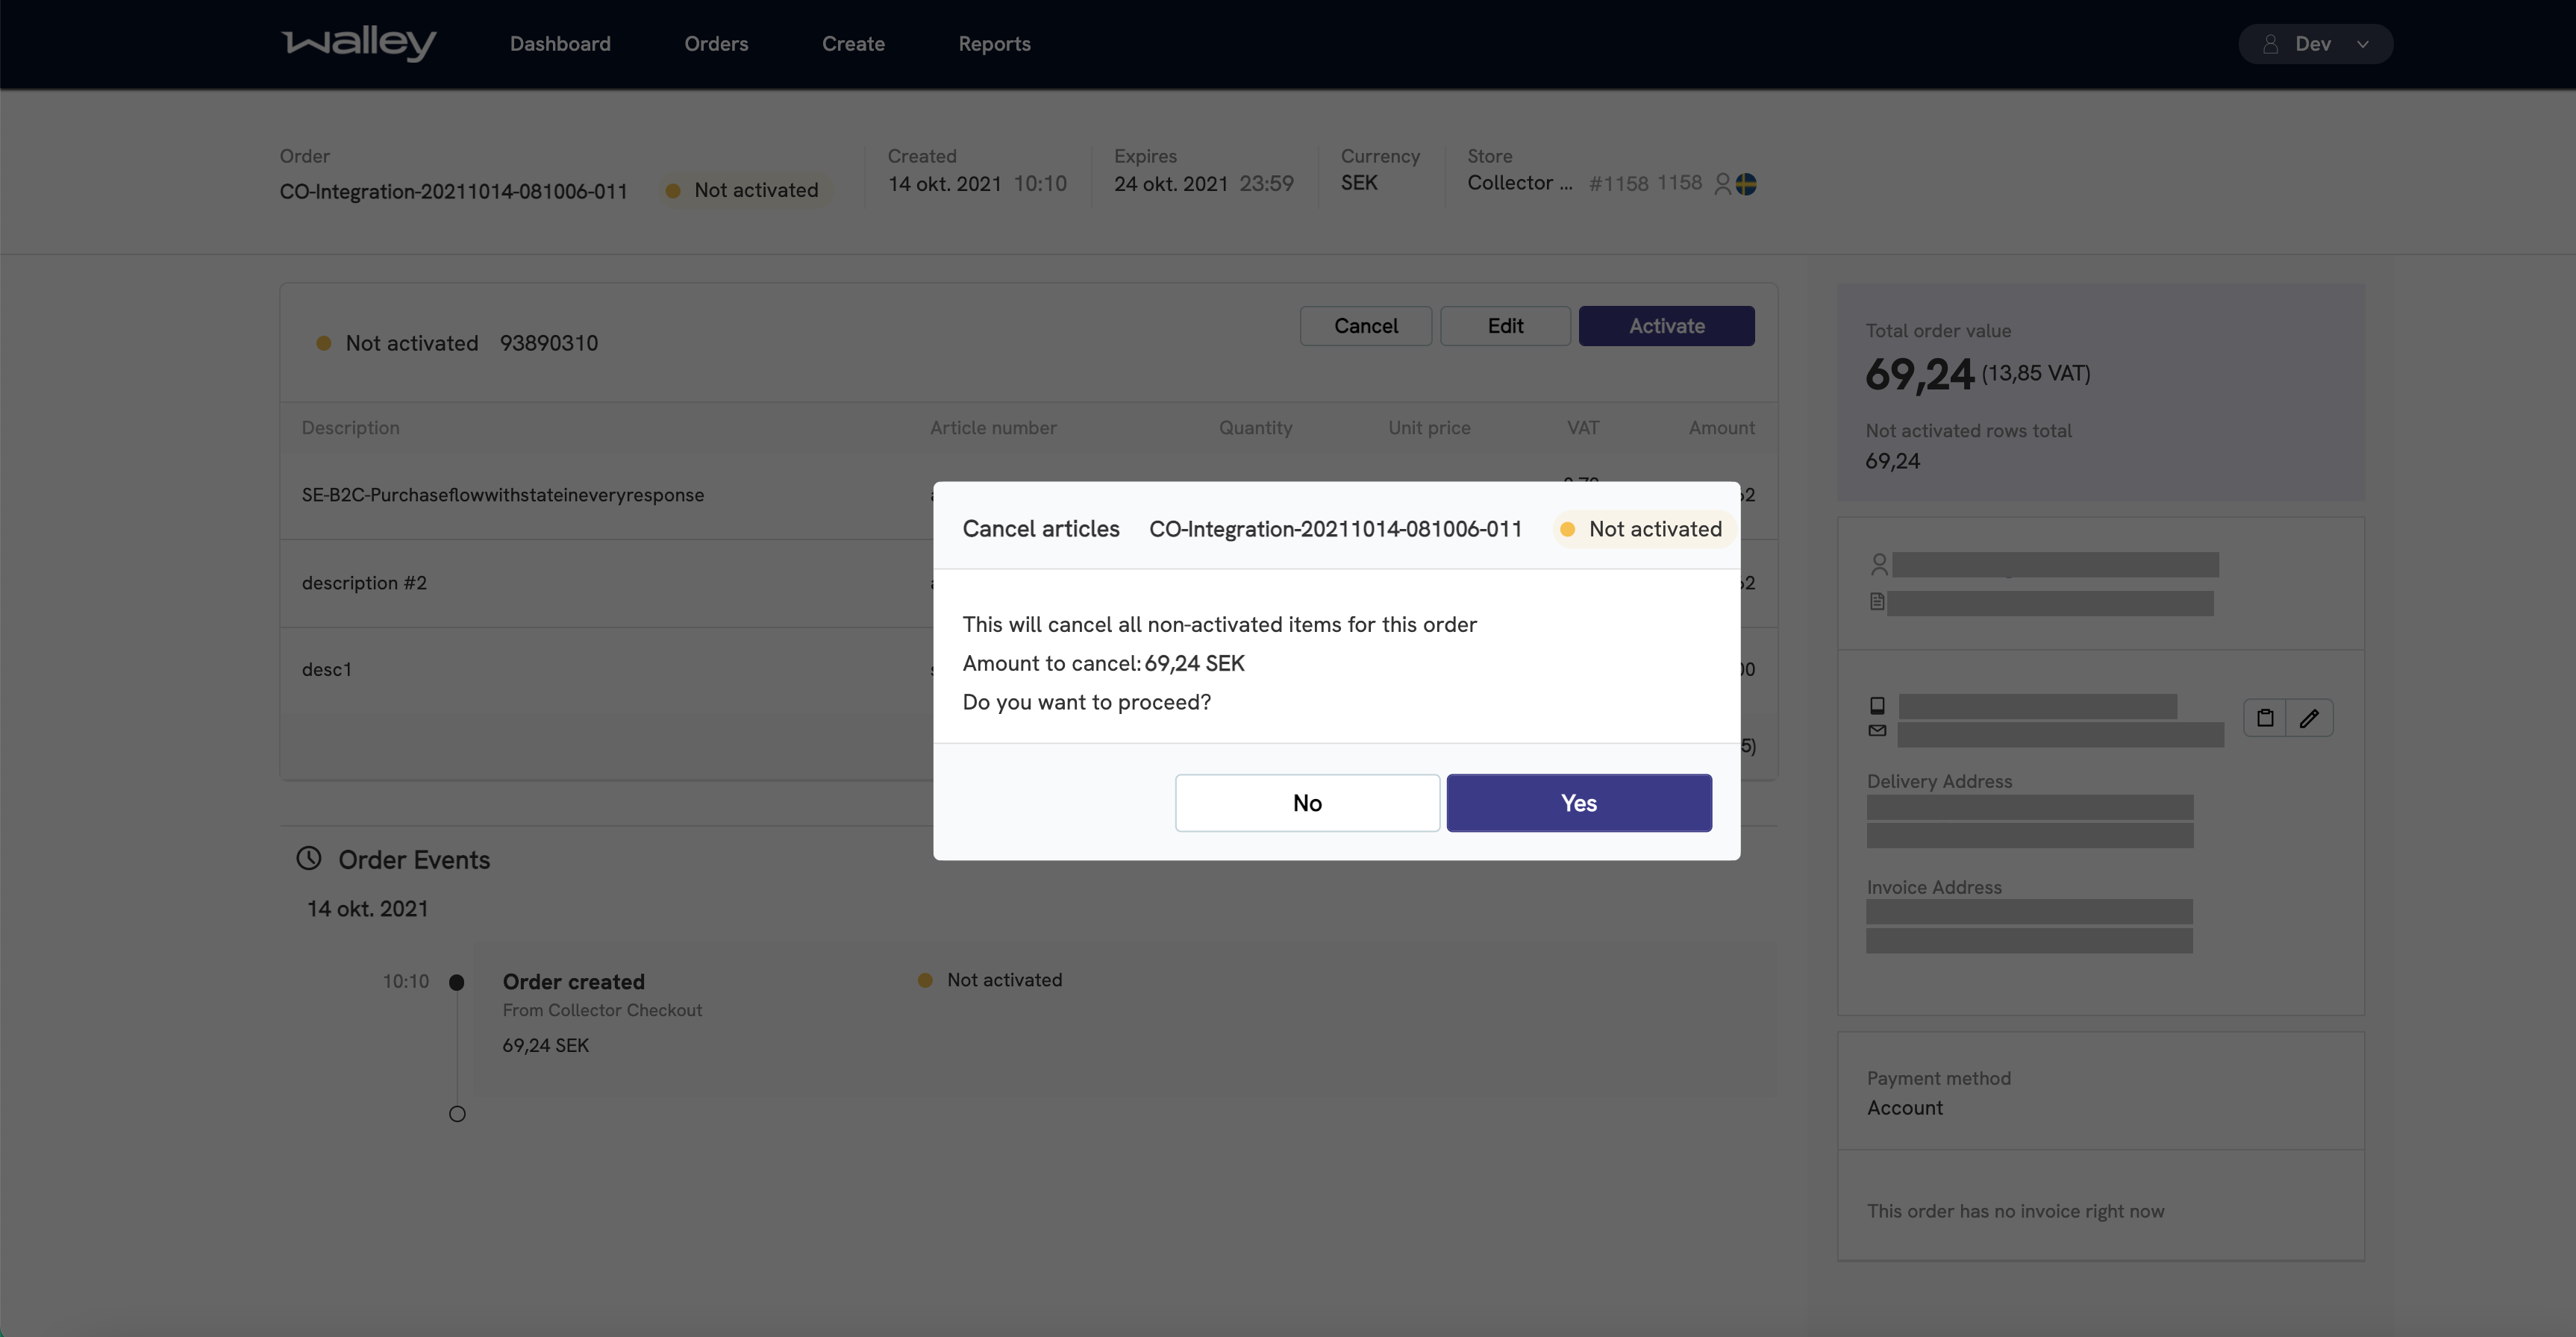Select the empty timeline end marker
The height and width of the screenshot is (1337, 2576).
point(457,1114)
